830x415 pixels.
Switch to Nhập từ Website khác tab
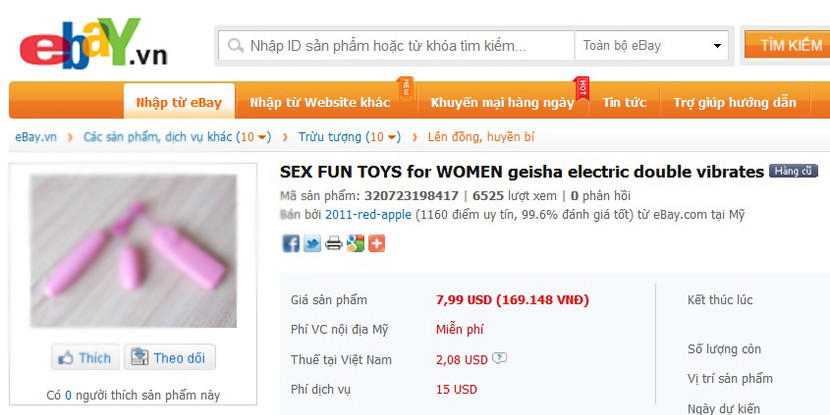pyautogui.click(x=320, y=102)
